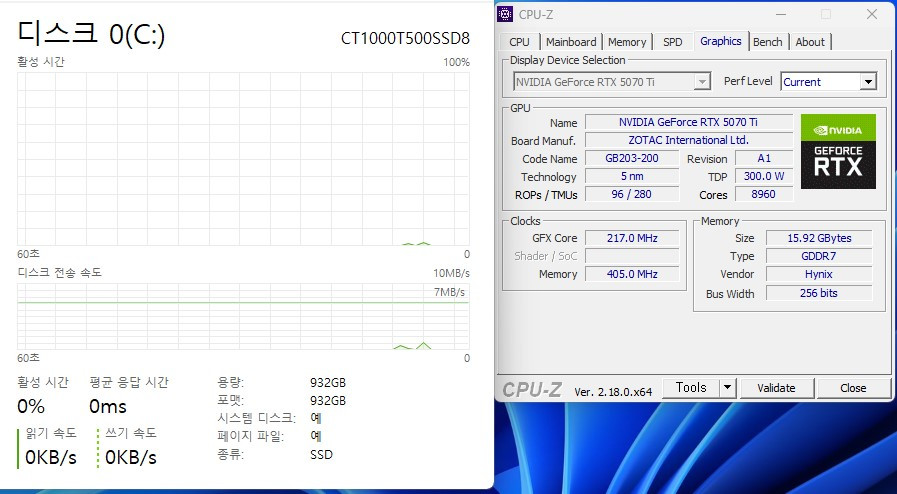Click the 405.0 MHz memory clock value
The height and width of the screenshot is (494, 897).
pos(632,274)
